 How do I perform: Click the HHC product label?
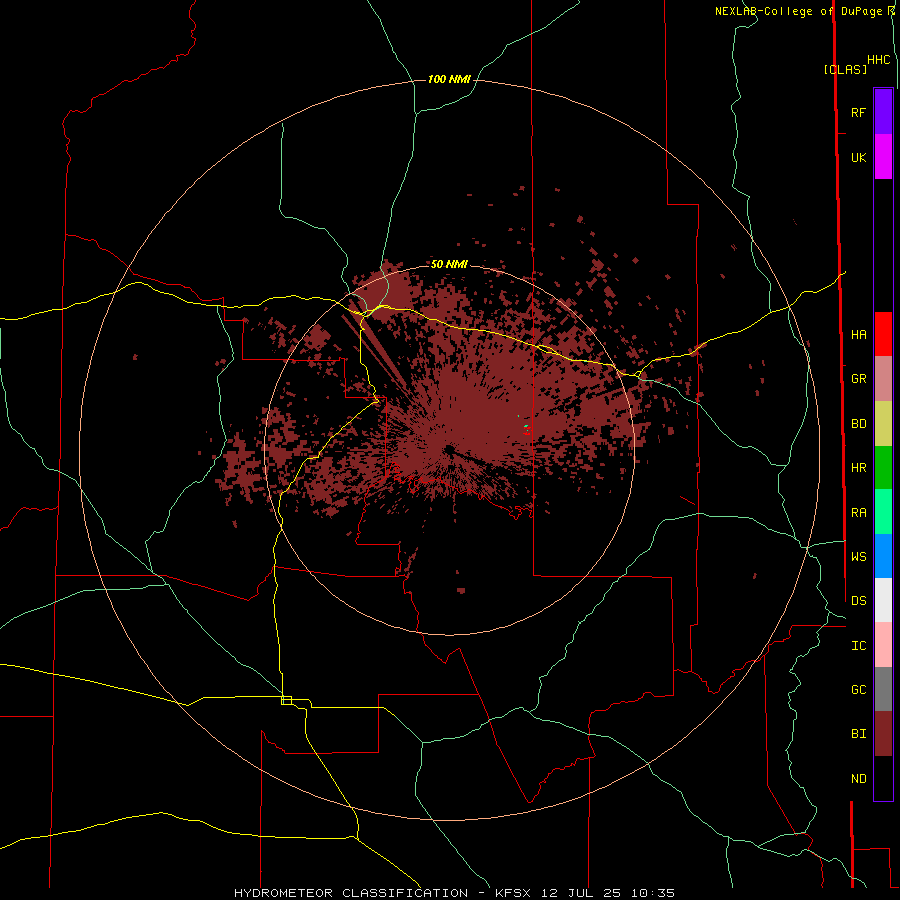tap(878, 60)
